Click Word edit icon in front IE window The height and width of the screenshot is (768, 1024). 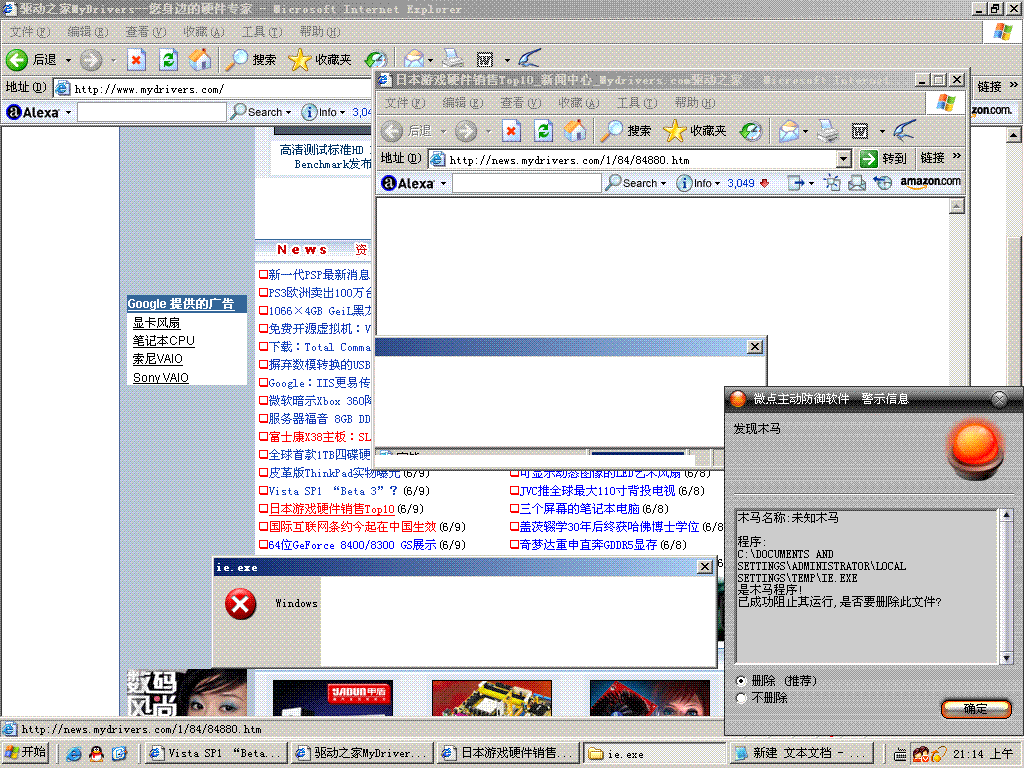pyautogui.click(x=860, y=131)
